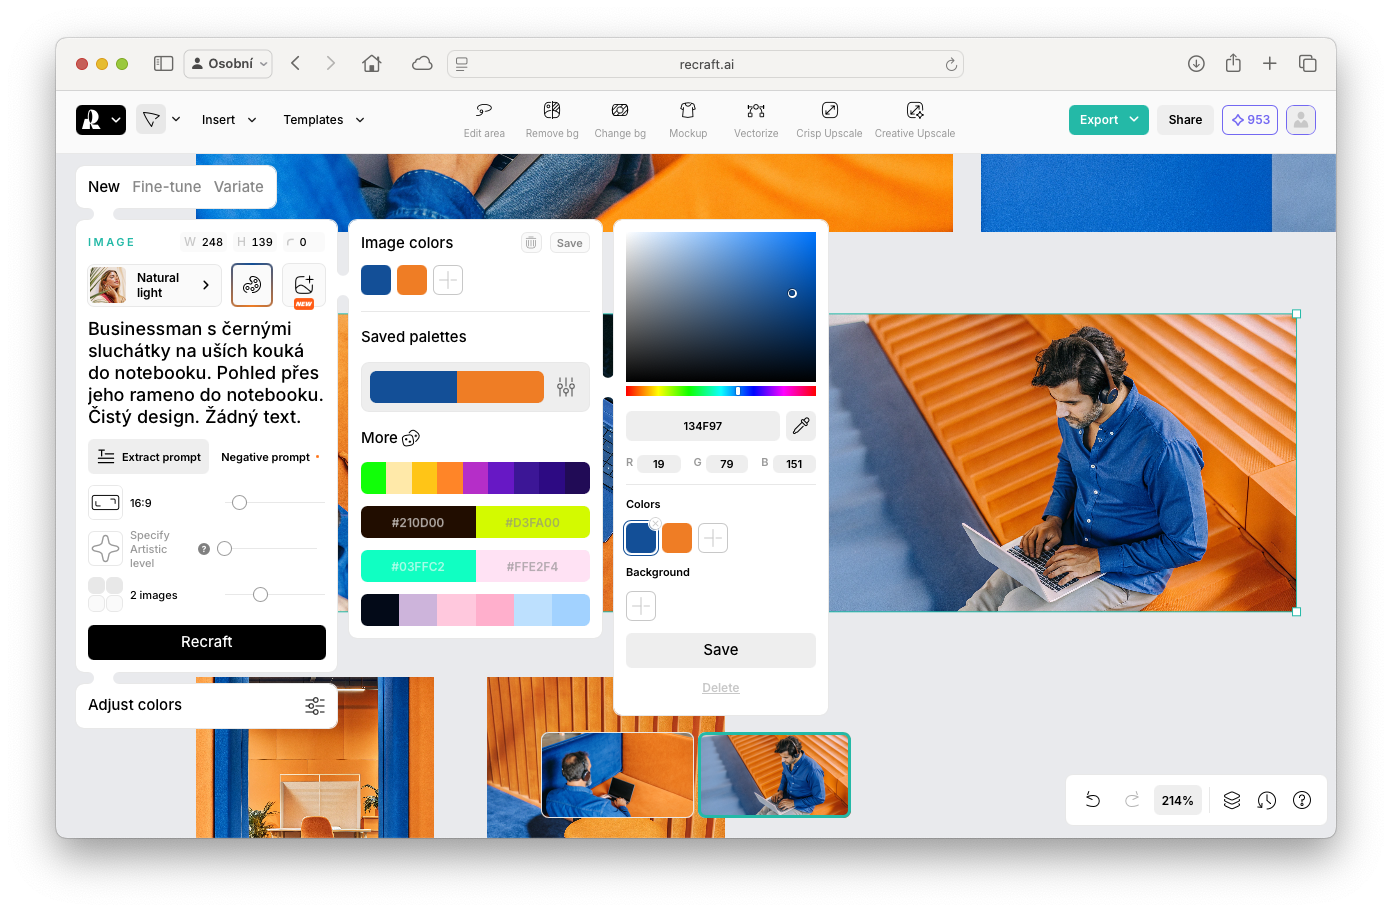
Task: Click the aspect ratio slider handle
Action: click(239, 503)
